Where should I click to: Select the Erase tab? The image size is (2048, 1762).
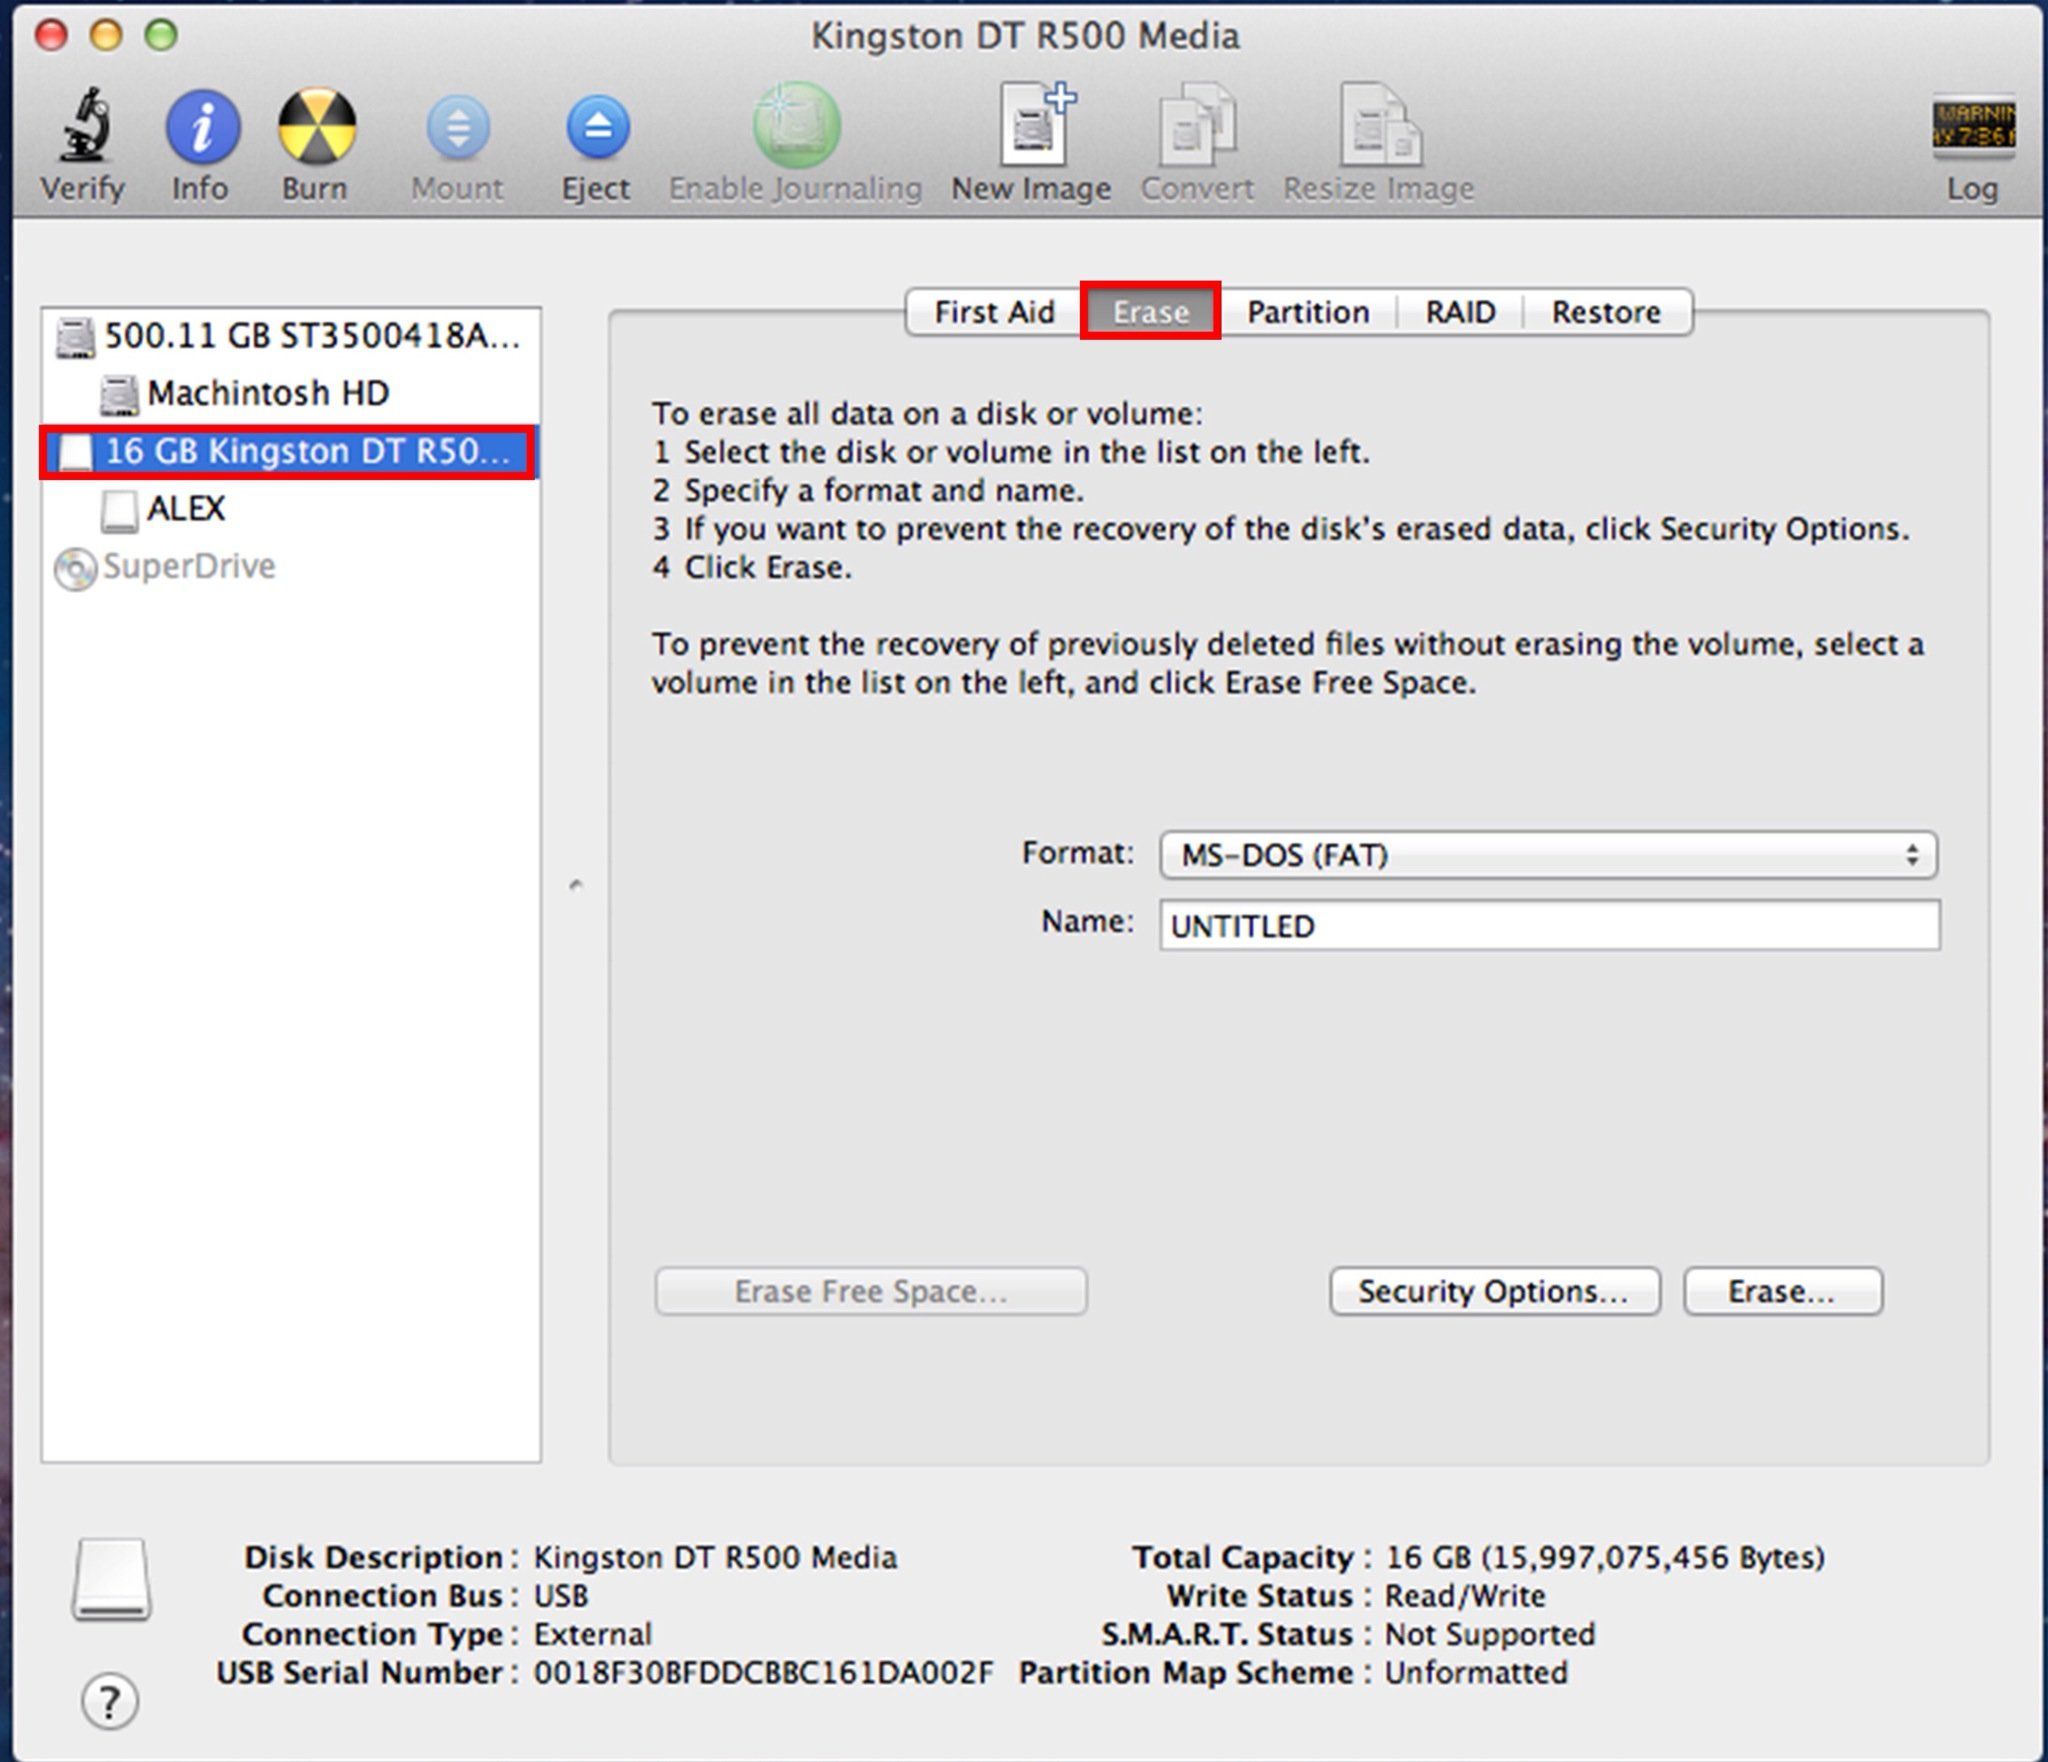pos(1150,312)
